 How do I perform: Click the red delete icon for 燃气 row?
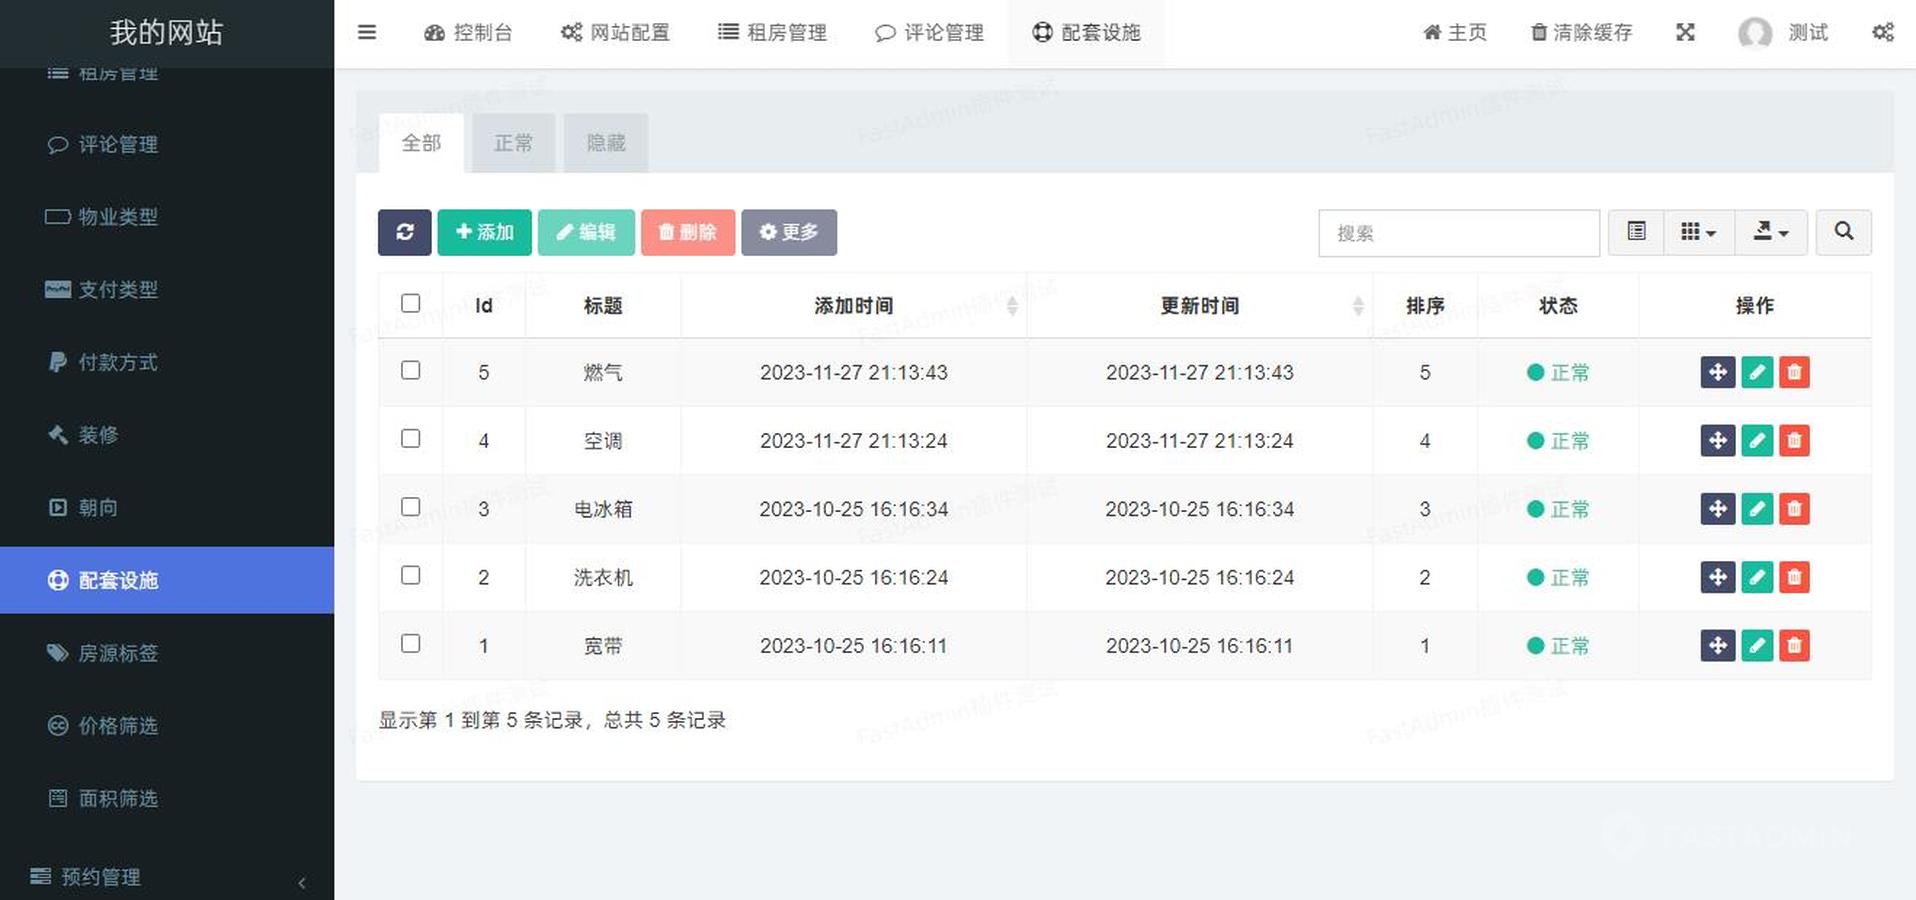point(1794,372)
